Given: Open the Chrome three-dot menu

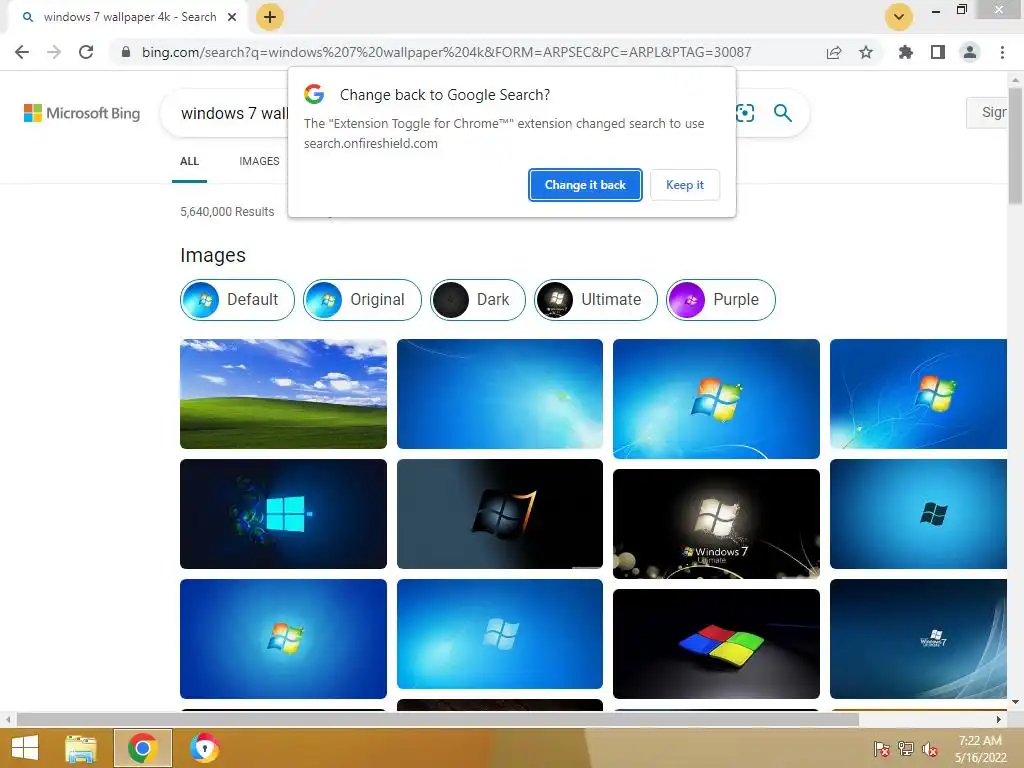Looking at the screenshot, I should click(x=1002, y=52).
